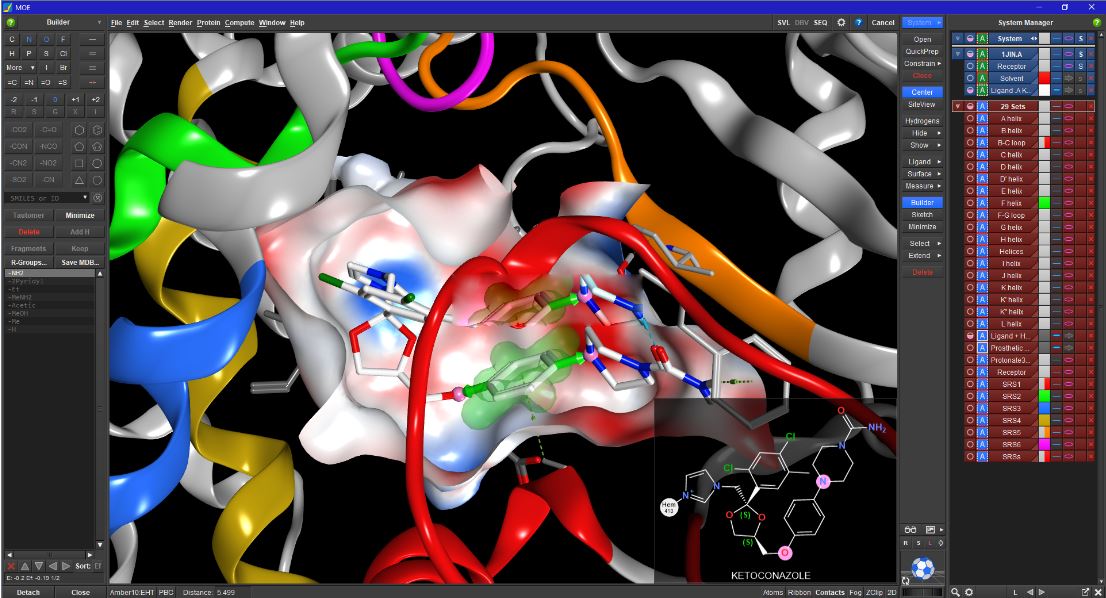Click the red color swatch next to Solvent
This screenshot has height=598, width=1106.
click(1044, 77)
